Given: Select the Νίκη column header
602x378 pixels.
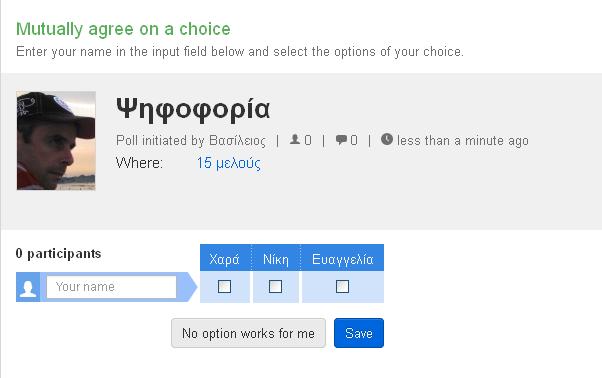Looking at the screenshot, I should click(x=276, y=258).
